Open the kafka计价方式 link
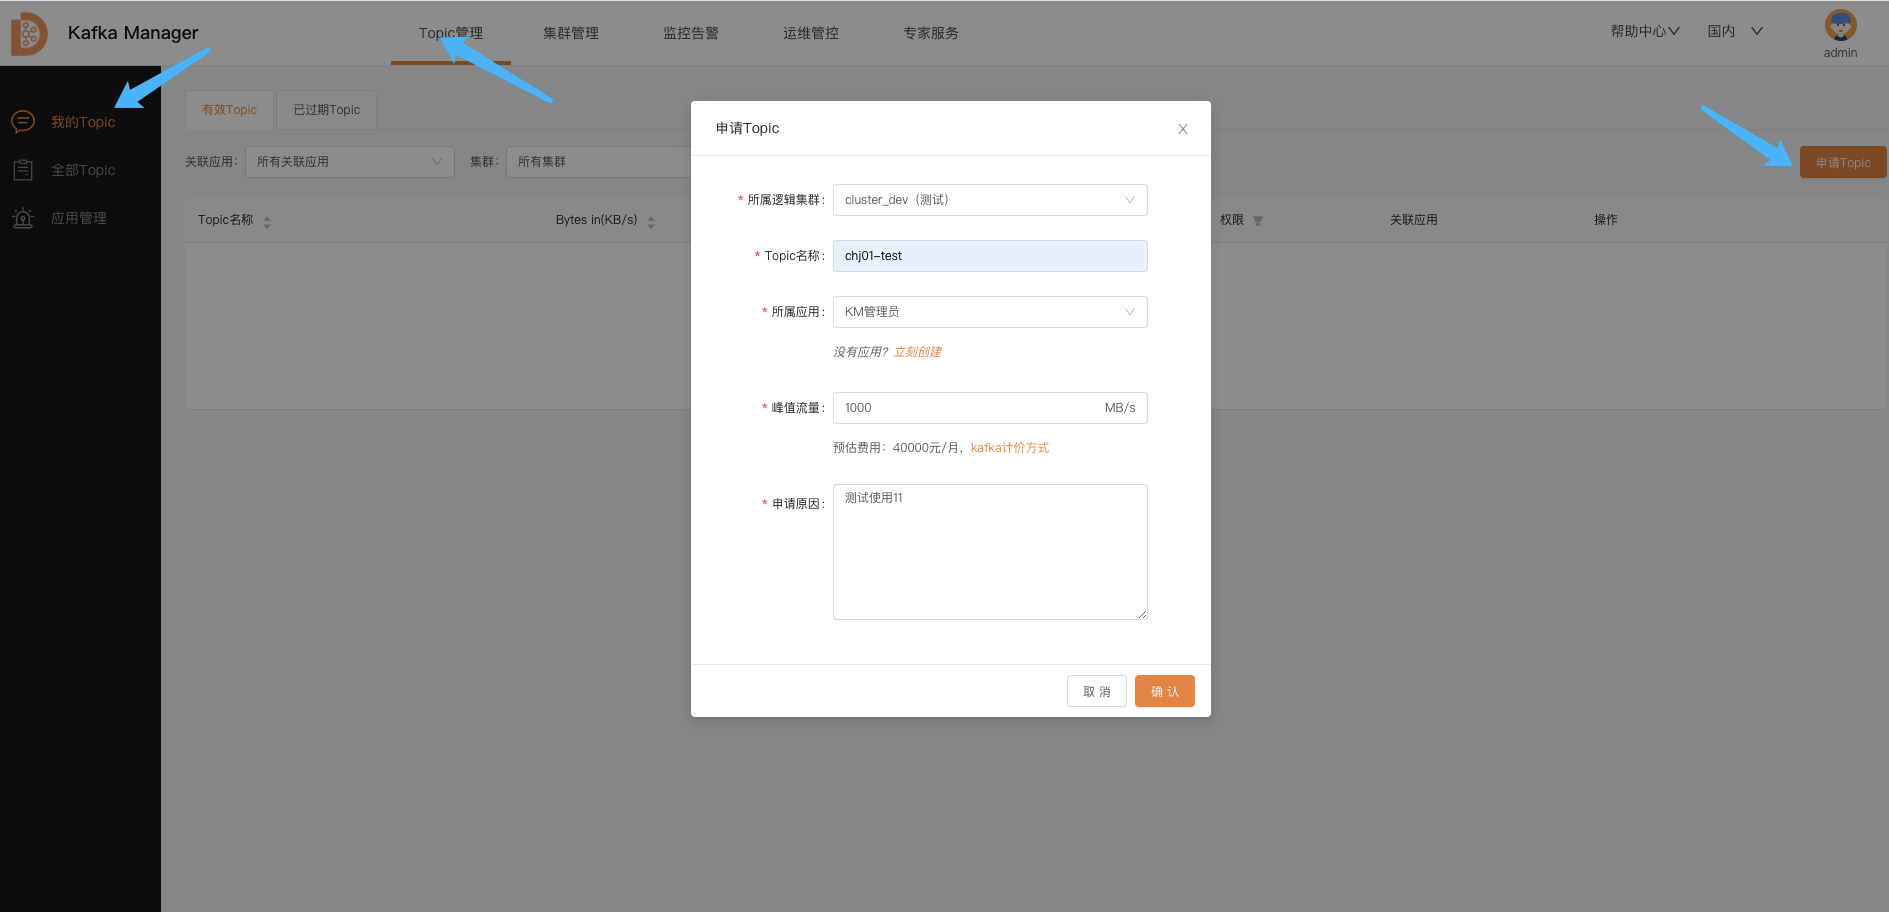 click(1010, 448)
